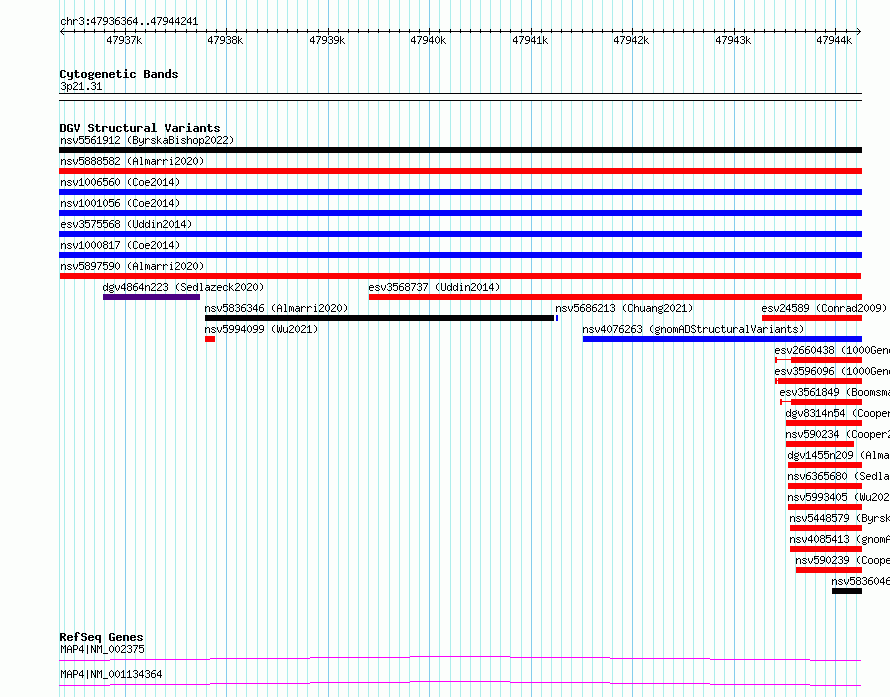Select the nsv590239 variant label

842,560
